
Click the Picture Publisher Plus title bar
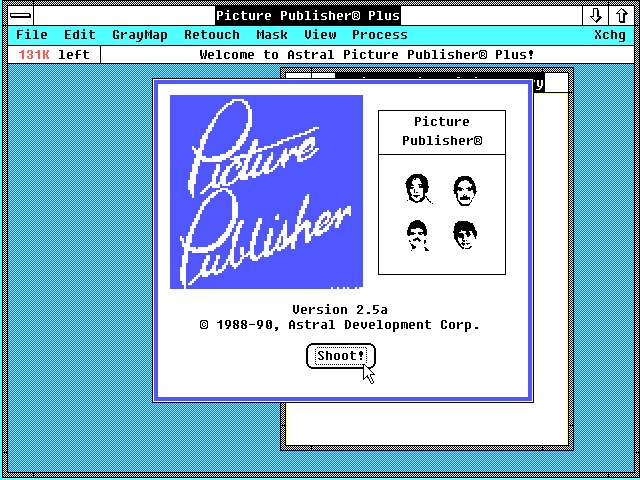tap(308, 16)
